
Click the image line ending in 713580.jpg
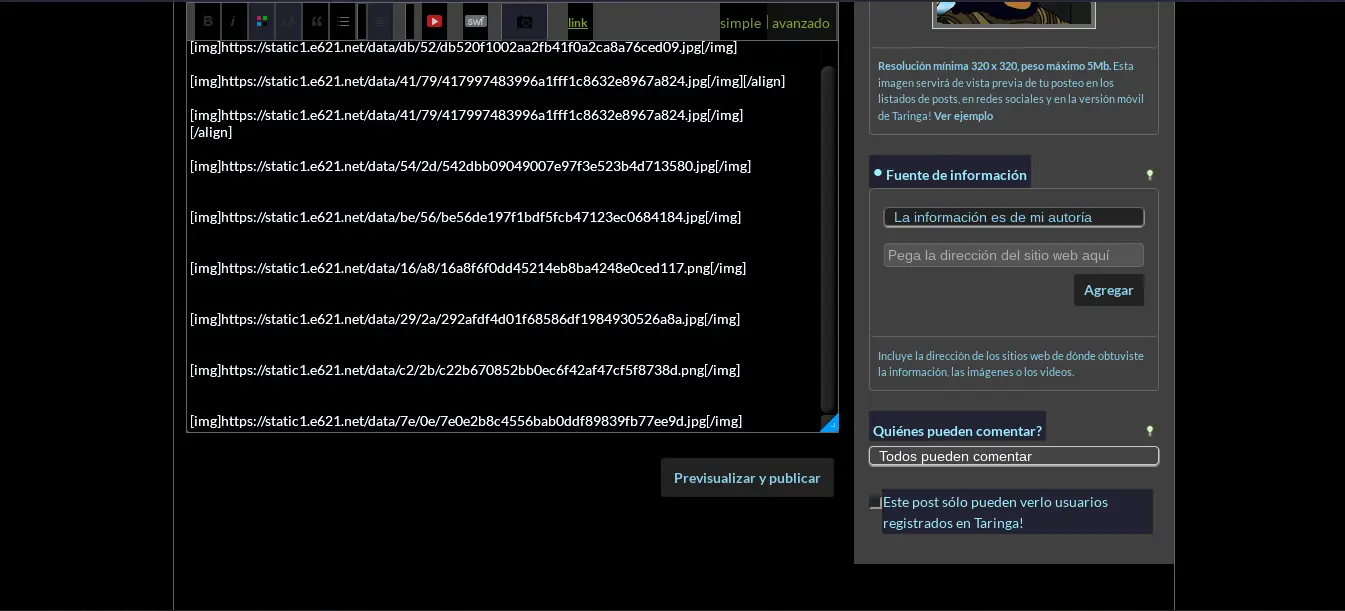pos(470,166)
